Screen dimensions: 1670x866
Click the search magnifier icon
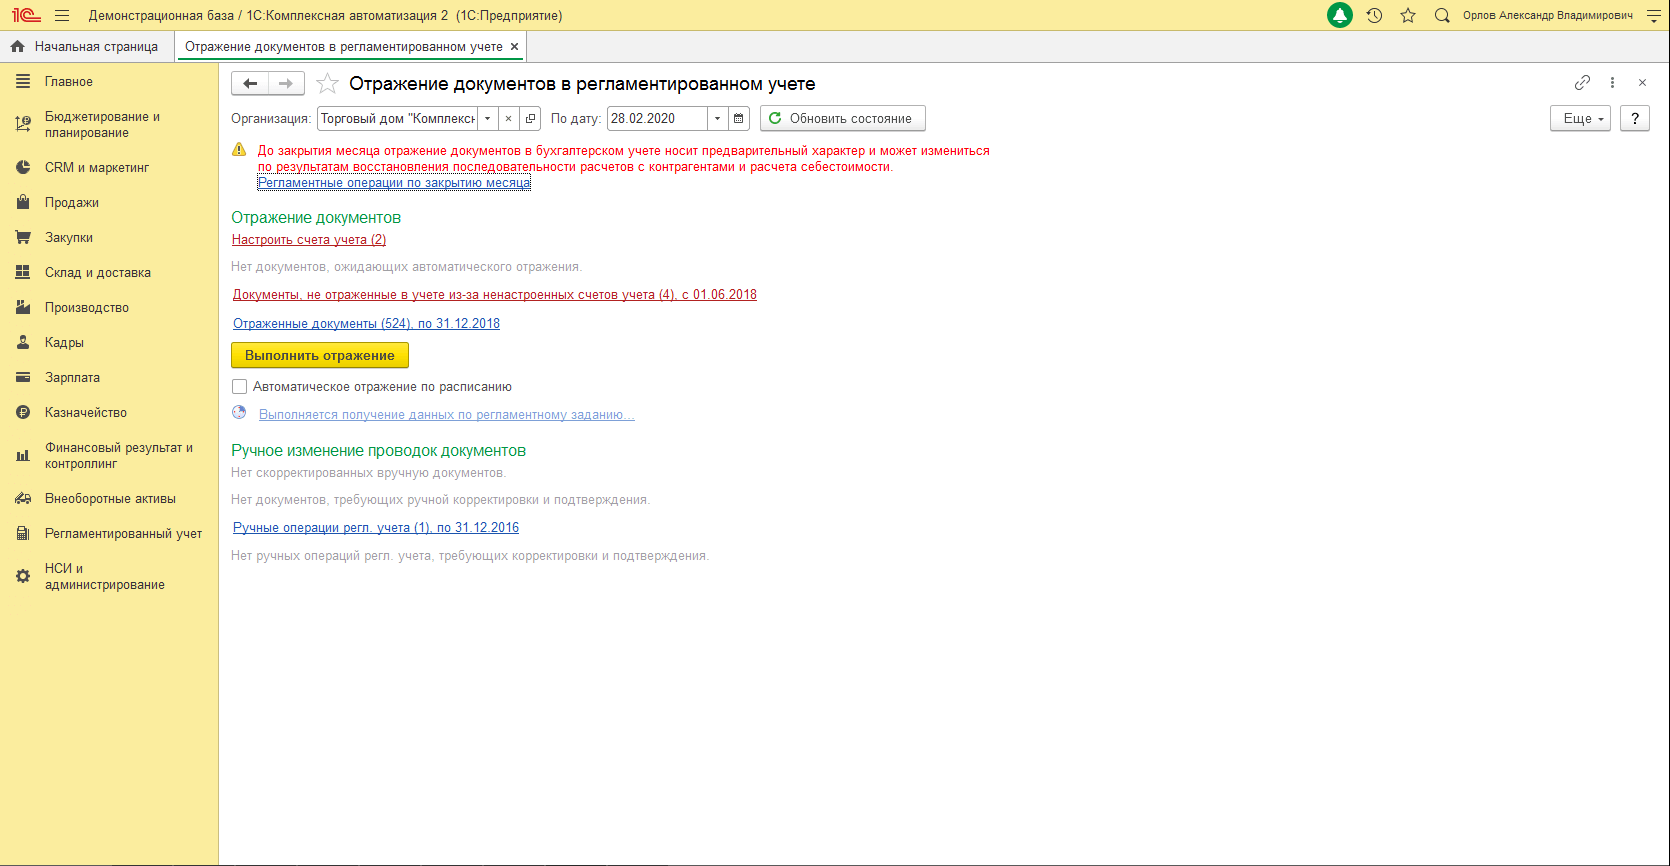(1441, 15)
